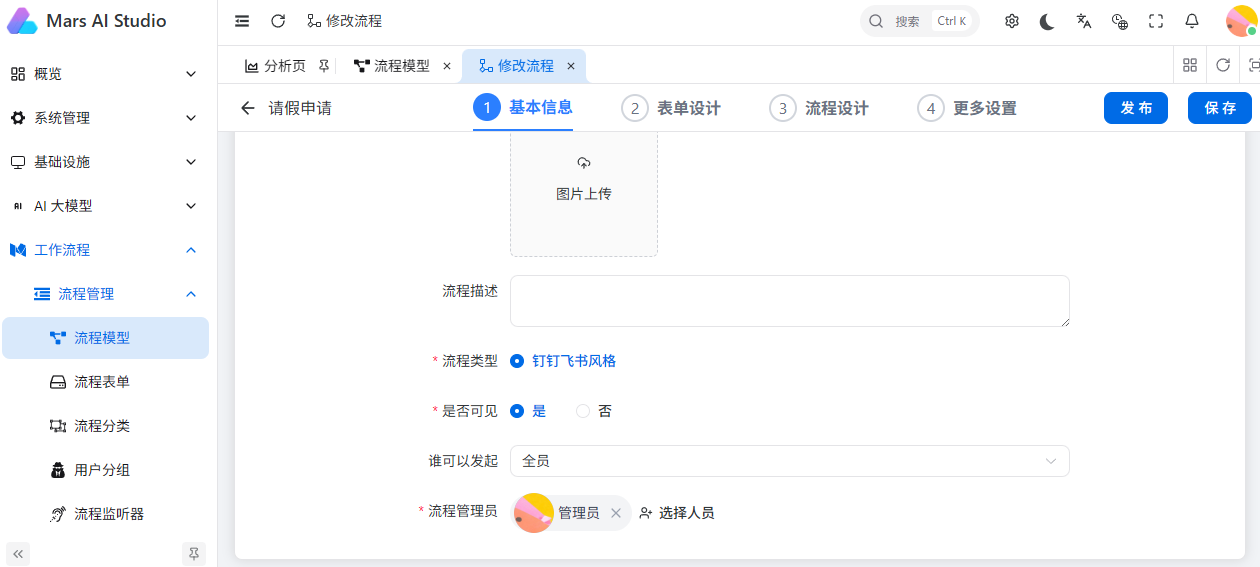
Task: Open 流程模型 in sidebar
Action: [105, 338]
